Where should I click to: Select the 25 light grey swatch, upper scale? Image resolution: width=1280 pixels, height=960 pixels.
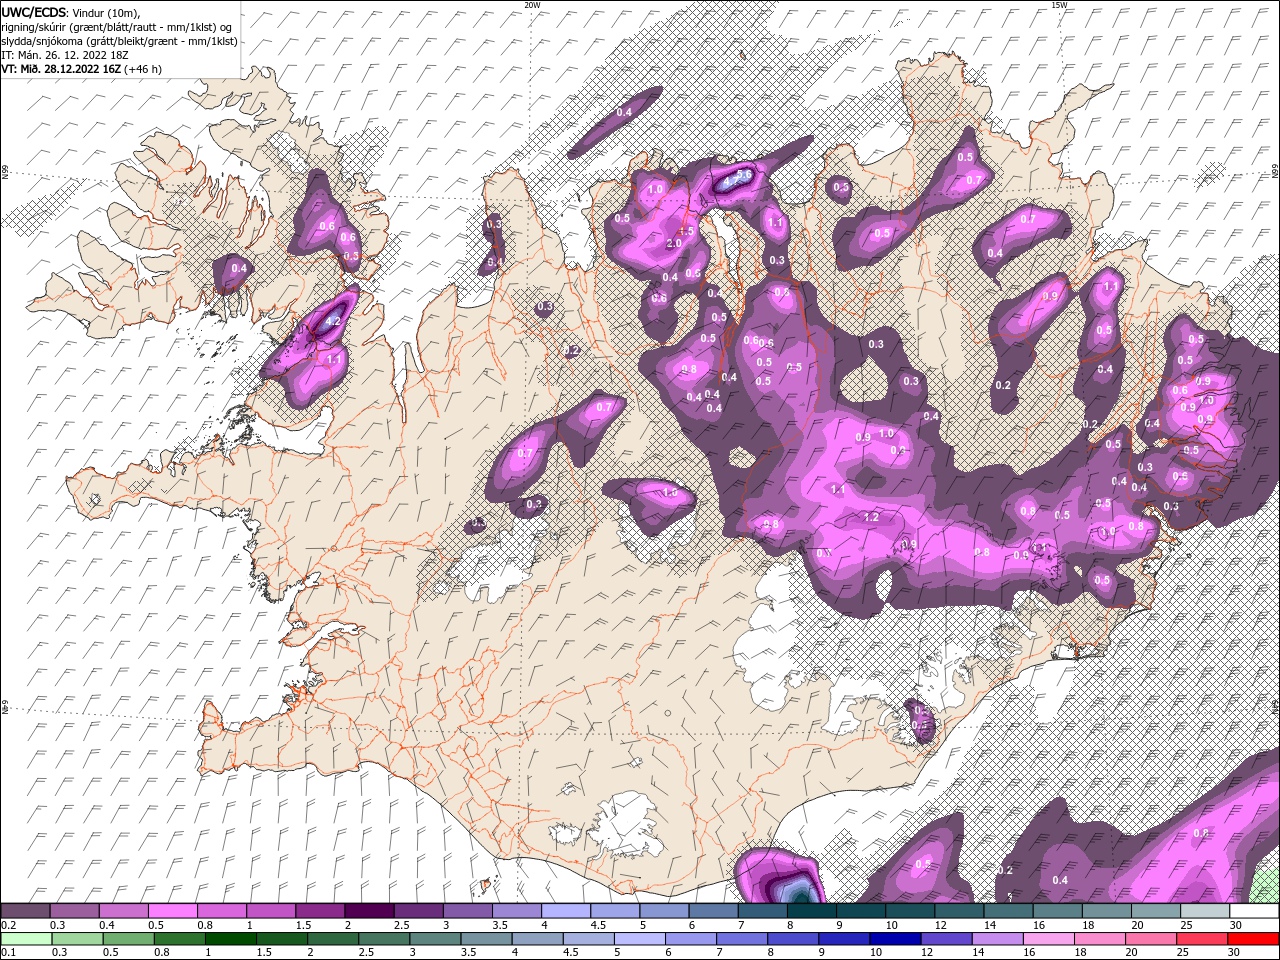1205,911
